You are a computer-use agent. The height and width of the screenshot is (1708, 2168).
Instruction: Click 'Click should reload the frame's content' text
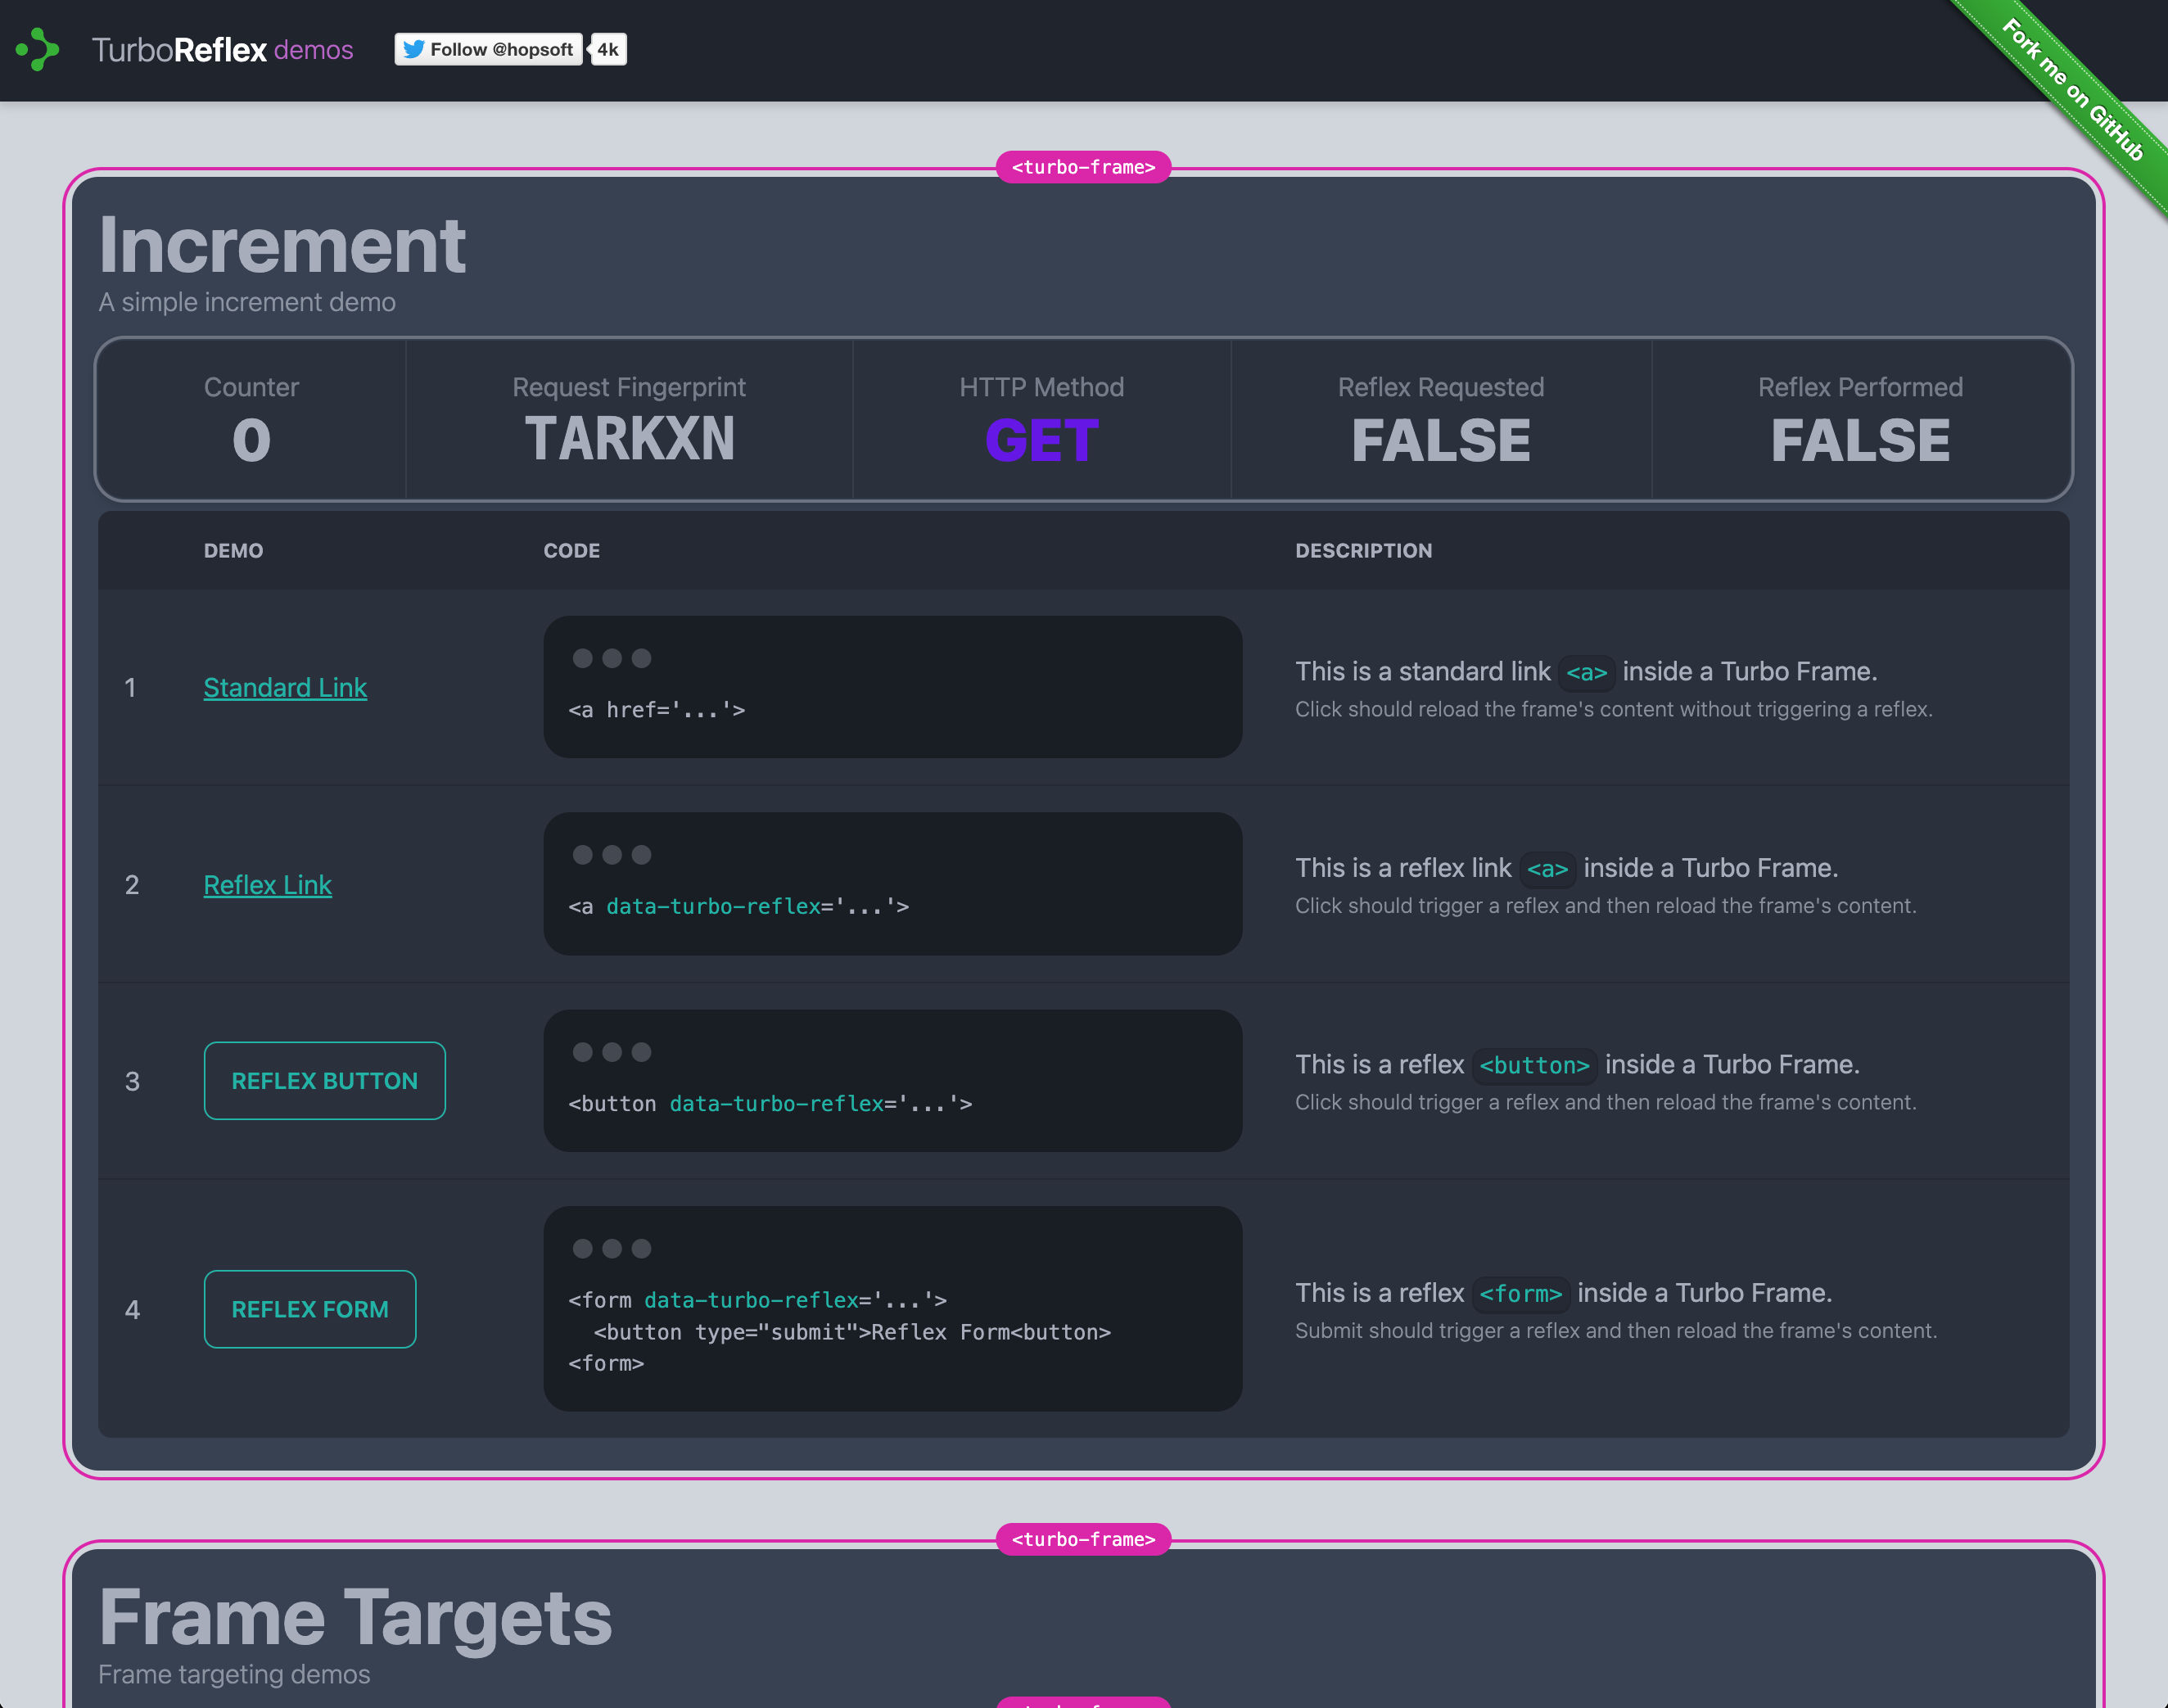click(x=1613, y=709)
